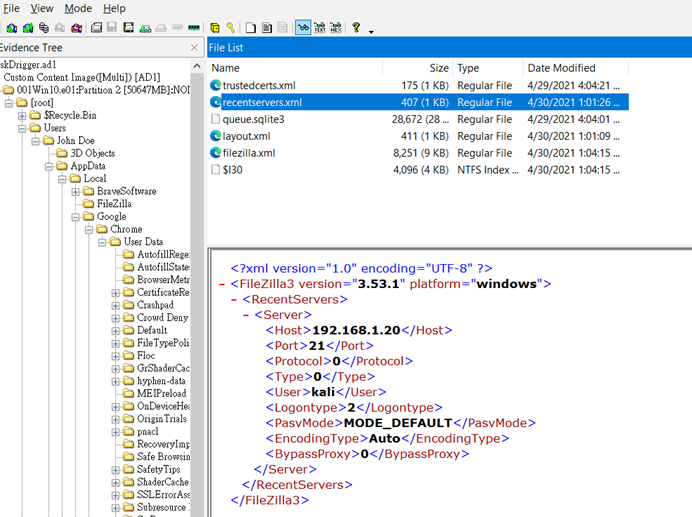Sort file list by Size column
This screenshot has height=517, width=692.
417,68
